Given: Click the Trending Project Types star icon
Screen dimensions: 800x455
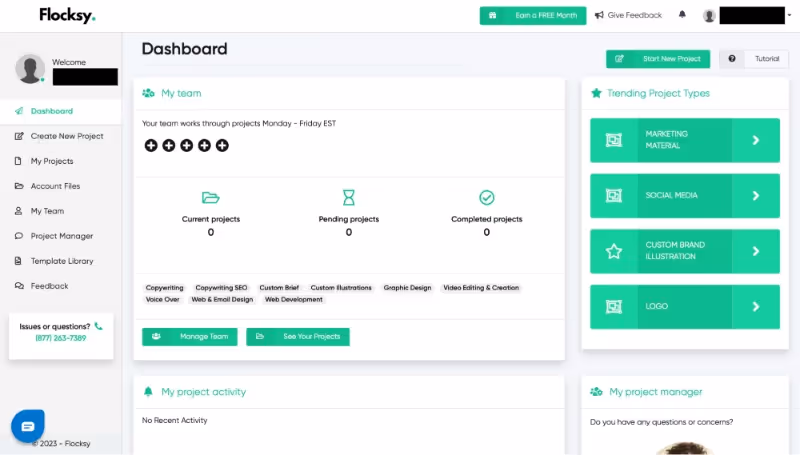Looking at the screenshot, I should pyautogui.click(x=596, y=93).
